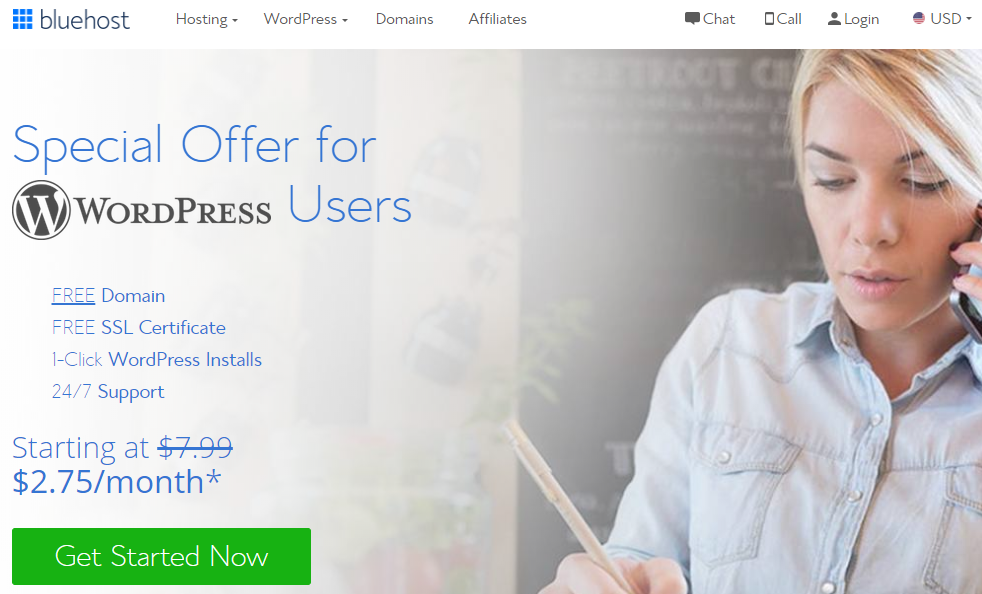Click the Get Started Now button
This screenshot has height=594, width=982.
tap(162, 556)
